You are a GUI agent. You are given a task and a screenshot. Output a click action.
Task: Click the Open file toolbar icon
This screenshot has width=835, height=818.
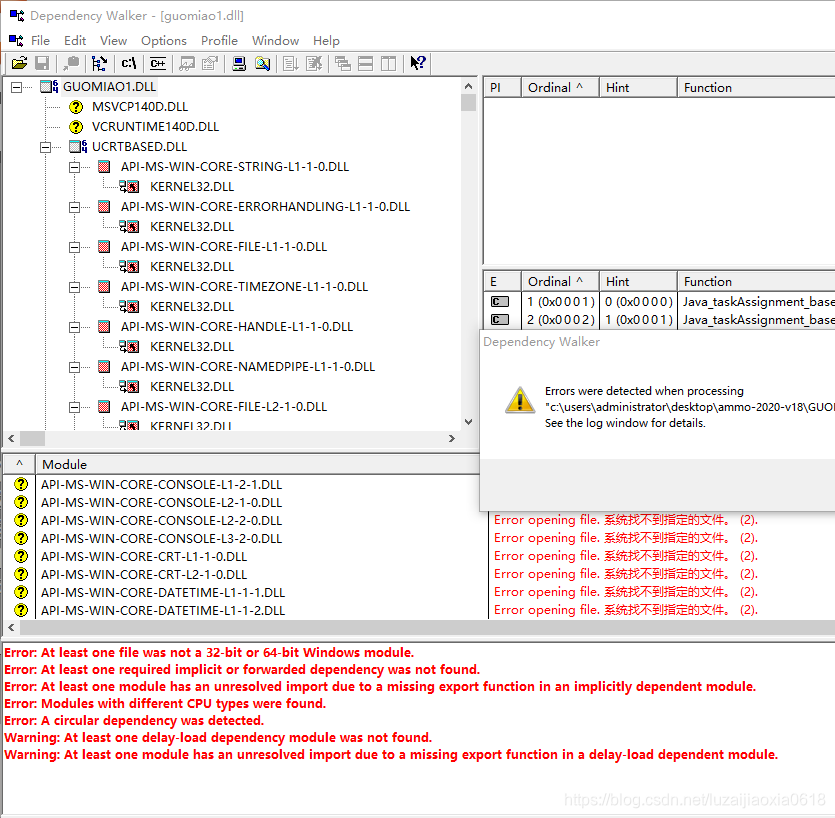tap(19, 63)
